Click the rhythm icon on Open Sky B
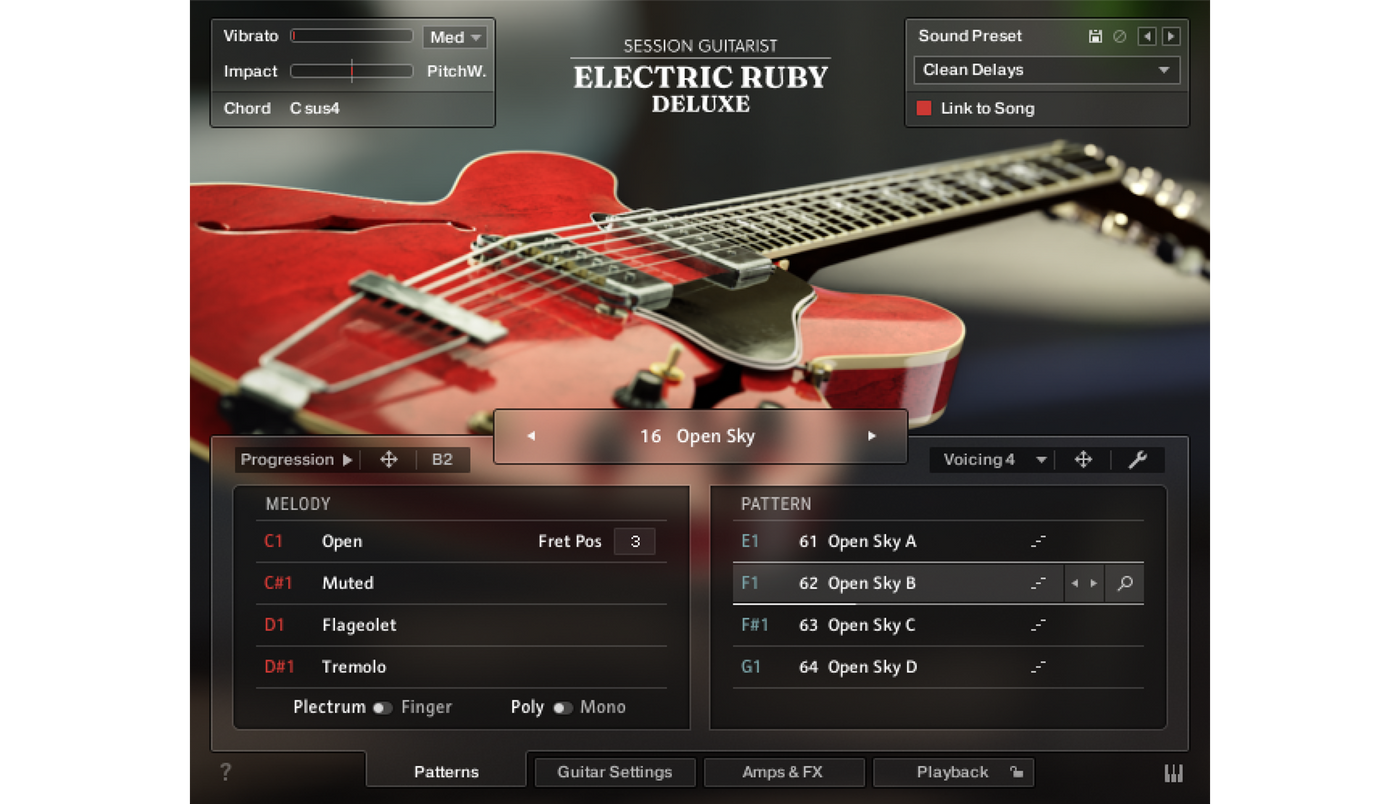Viewport: 1400px width, 804px height. click(x=1038, y=583)
